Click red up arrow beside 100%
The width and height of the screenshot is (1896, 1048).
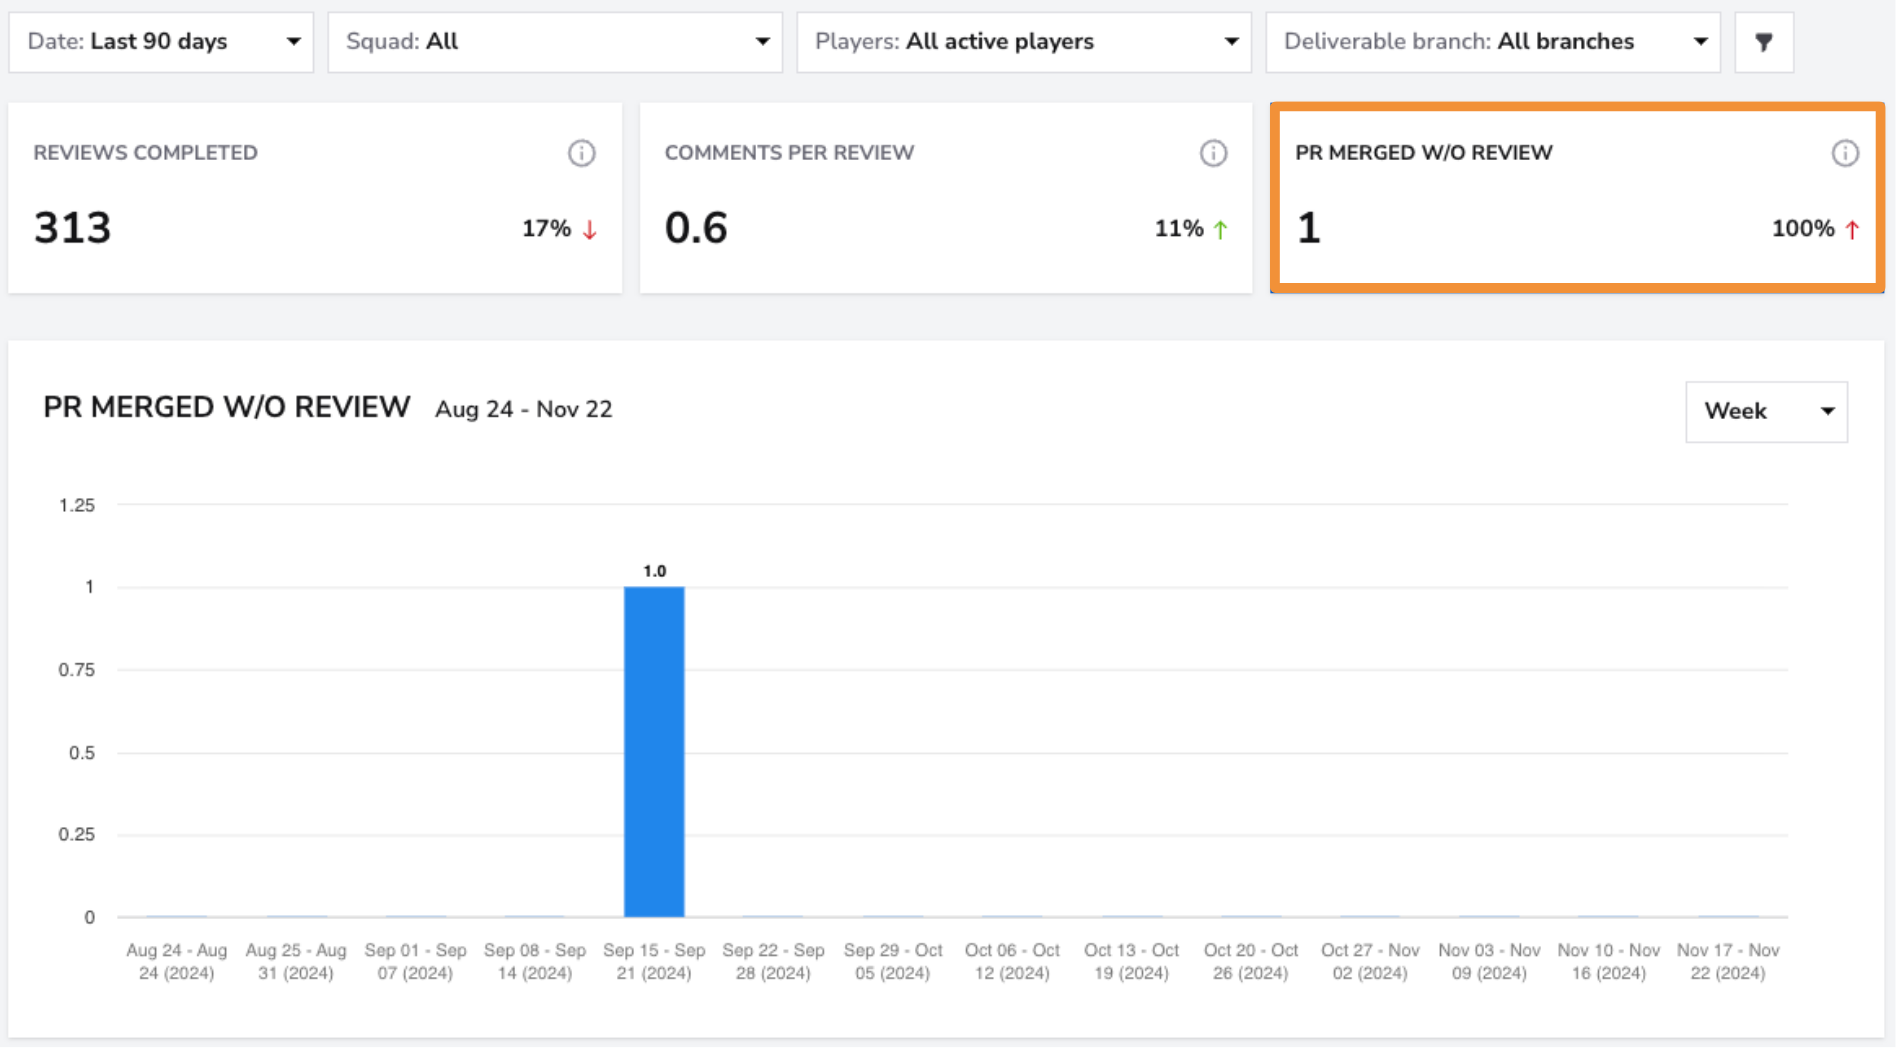coord(1852,229)
